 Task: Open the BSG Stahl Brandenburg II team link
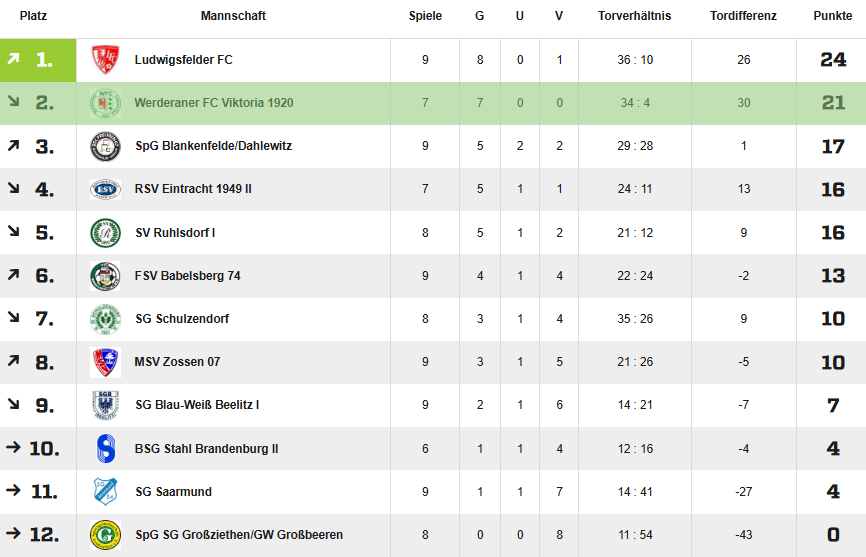click(206, 449)
